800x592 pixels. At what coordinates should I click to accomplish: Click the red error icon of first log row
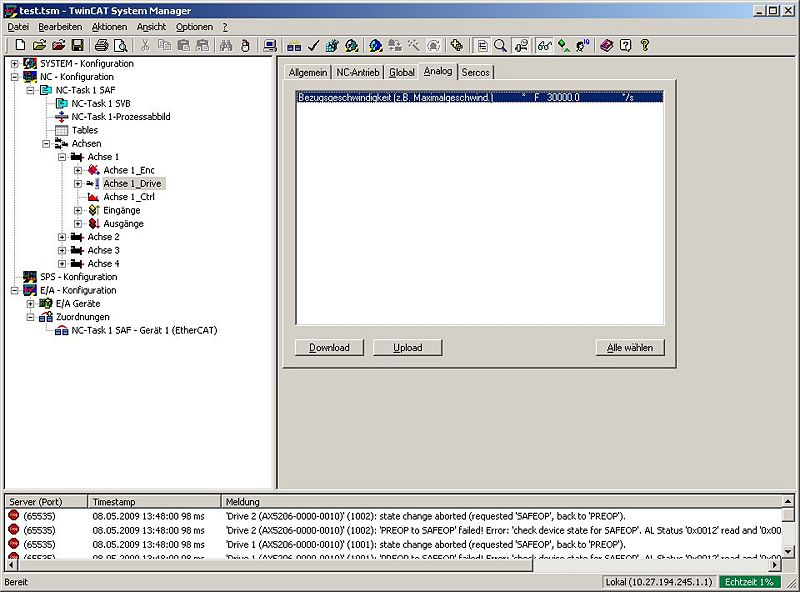click(14, 516)
